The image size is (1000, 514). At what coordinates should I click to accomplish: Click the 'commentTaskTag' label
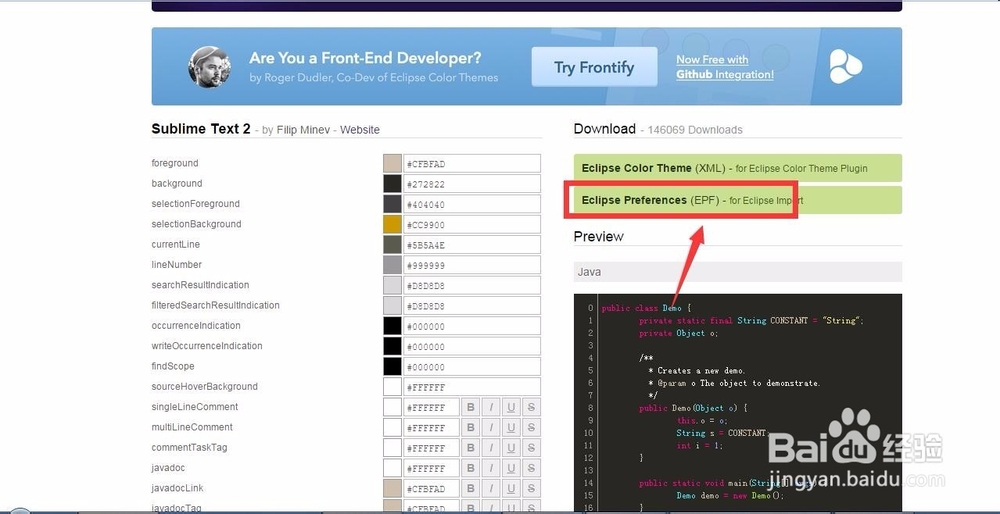click(x=189, y=448)
